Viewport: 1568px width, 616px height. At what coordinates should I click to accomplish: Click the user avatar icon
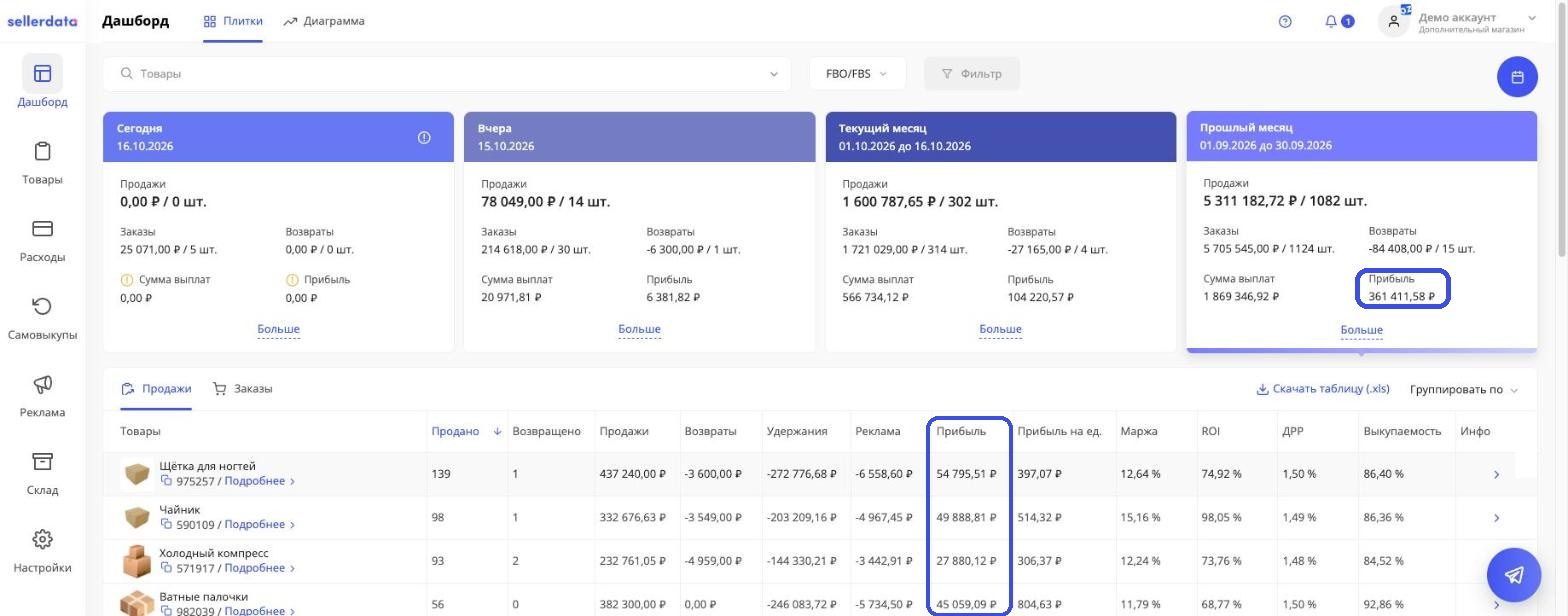click(1393, 21)
